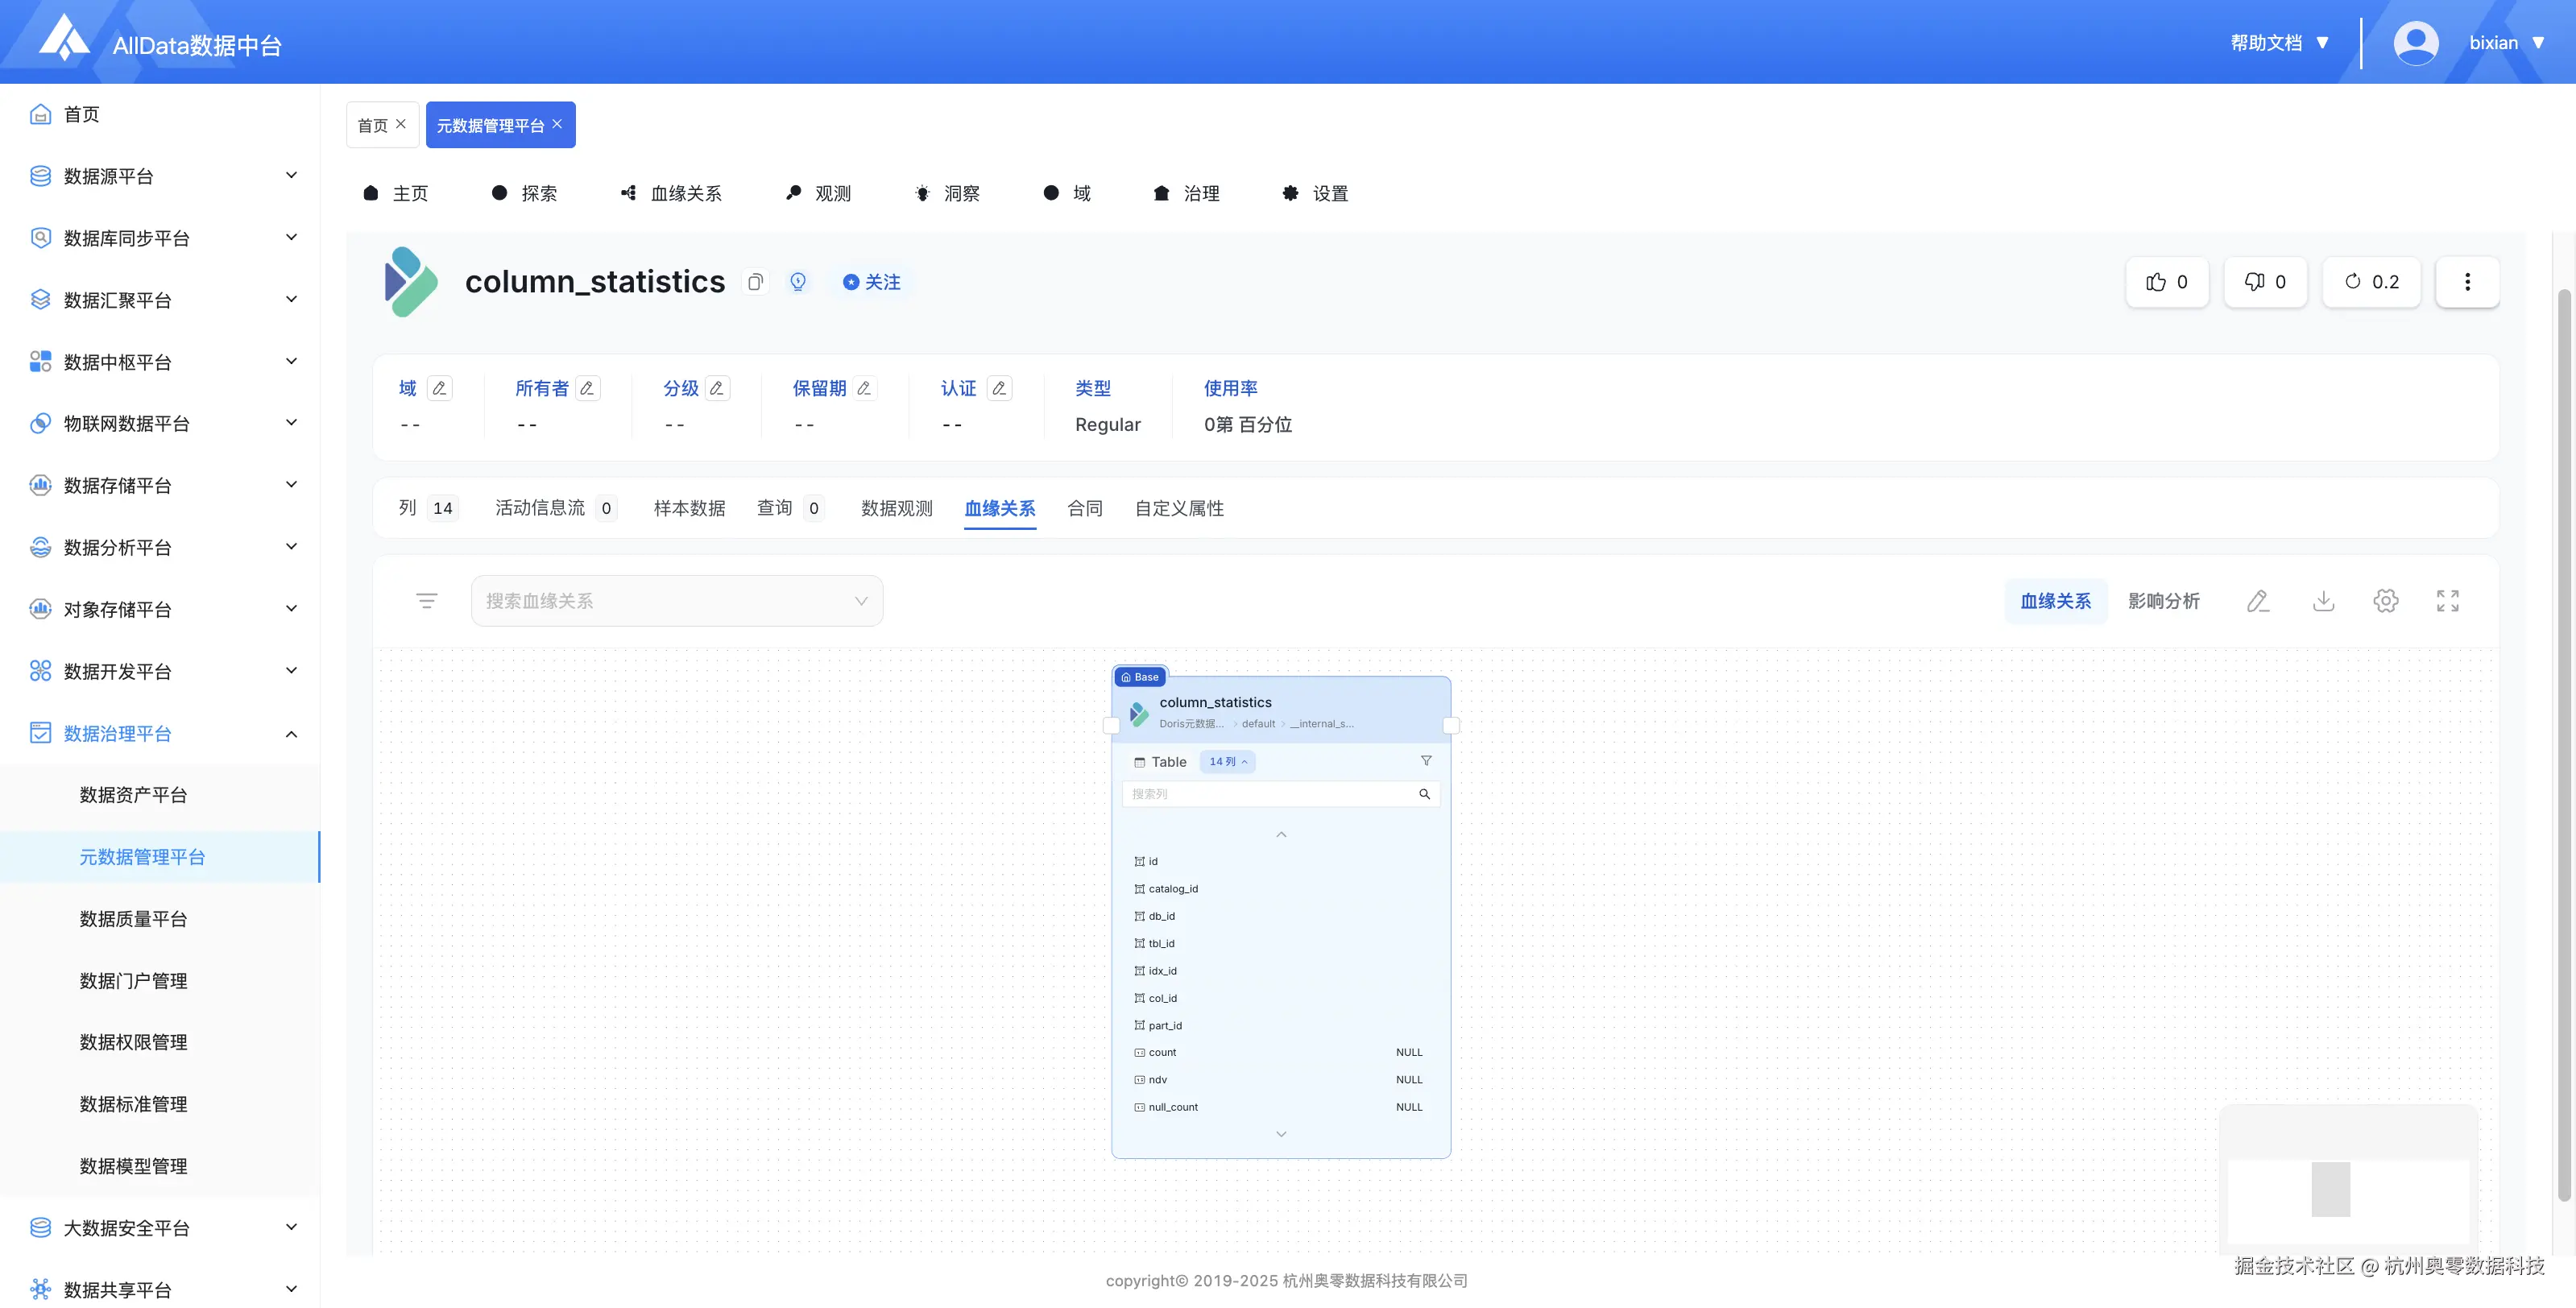Image resolution: width=2576 pixels, height=1308 pixels.
Task: Edit the 所有者 owner field
Action: coord(587,388)
